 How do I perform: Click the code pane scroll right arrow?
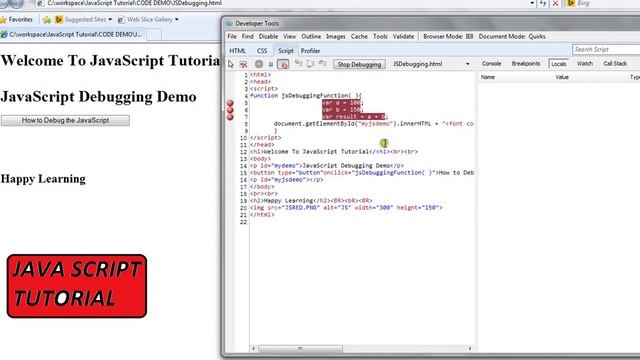click(x=470, y=349)
